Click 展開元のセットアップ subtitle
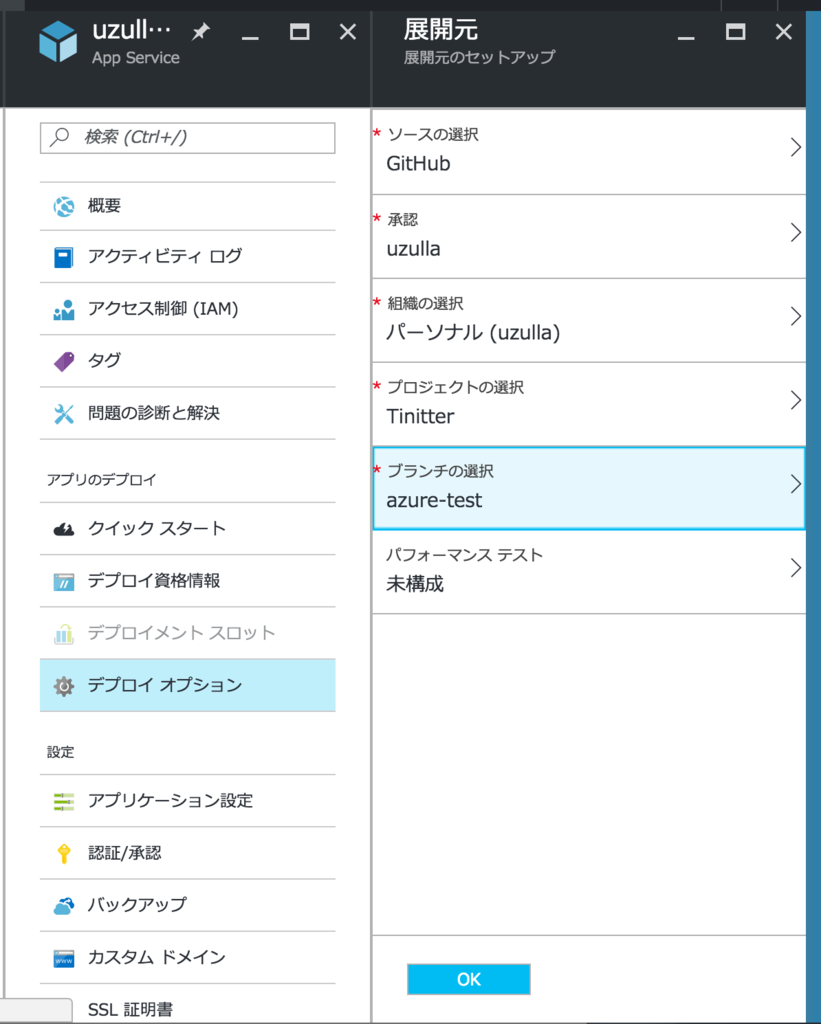 pos(479,57)
